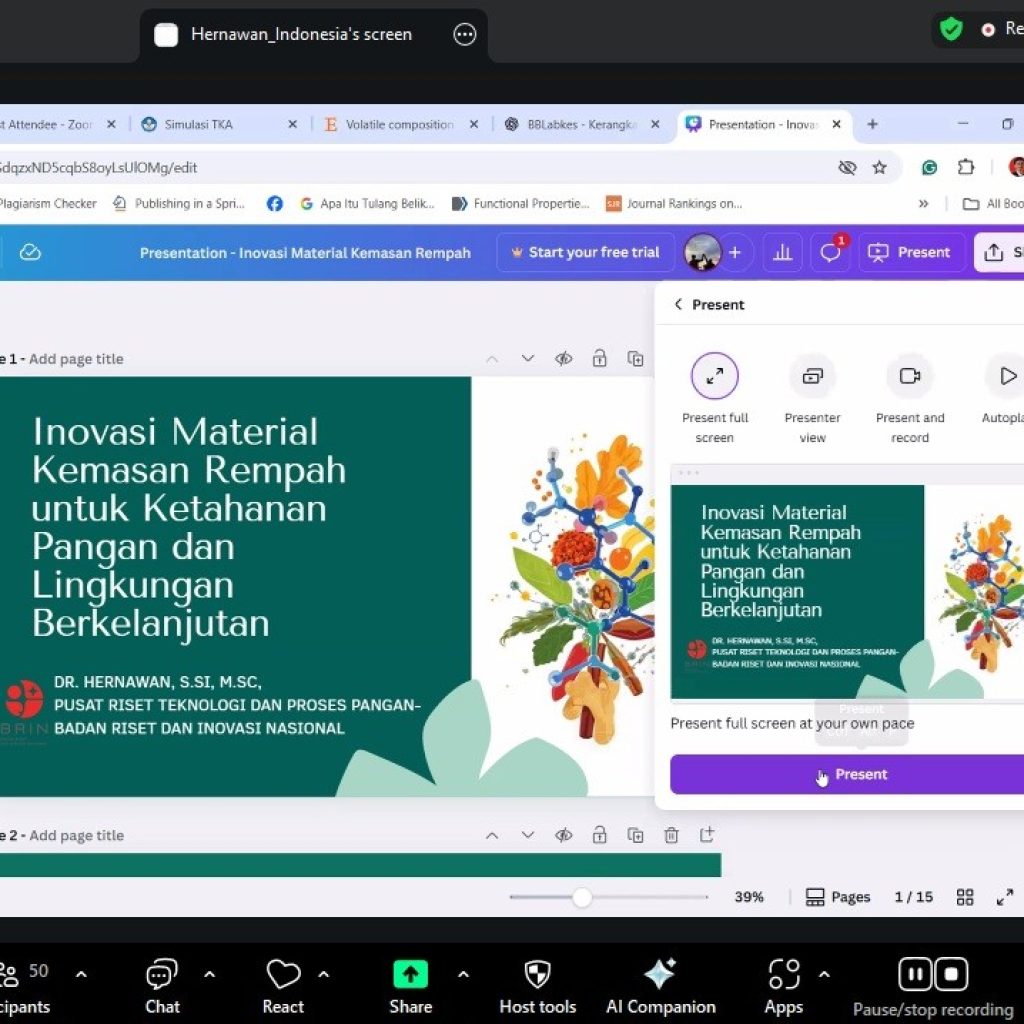
Task: Choose the Present and record option
Action: click(909, 377)
